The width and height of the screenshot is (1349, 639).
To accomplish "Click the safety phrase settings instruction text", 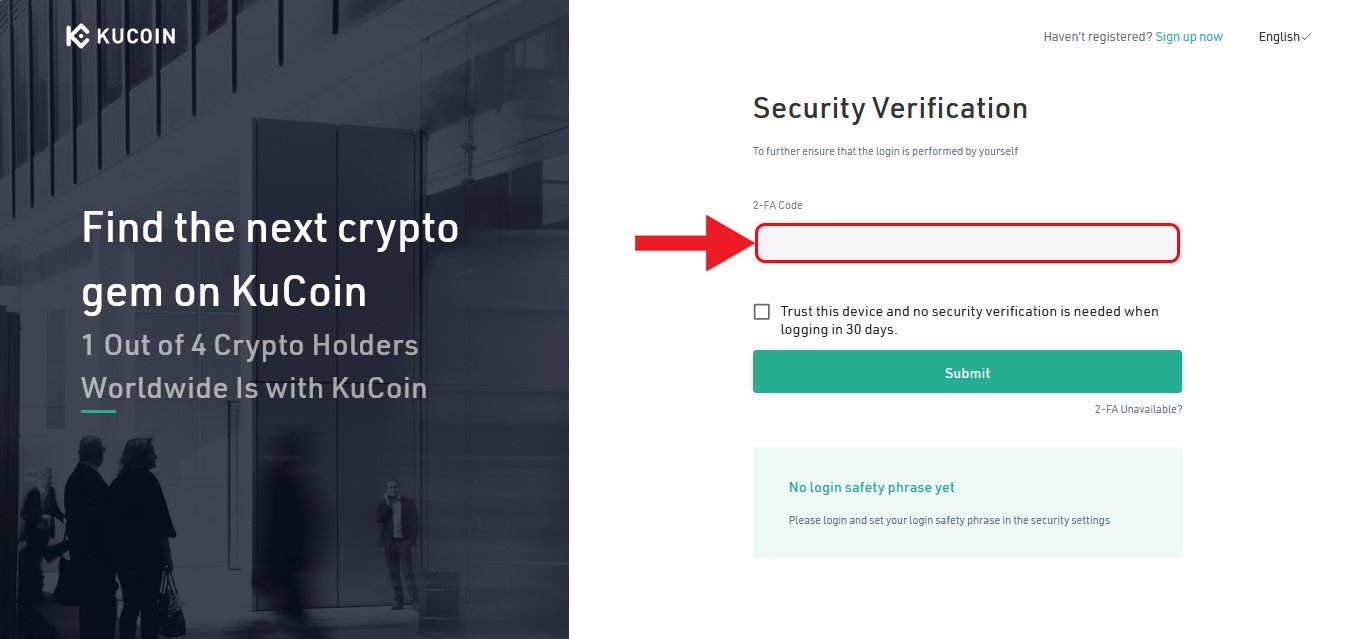I will (948, 520).
